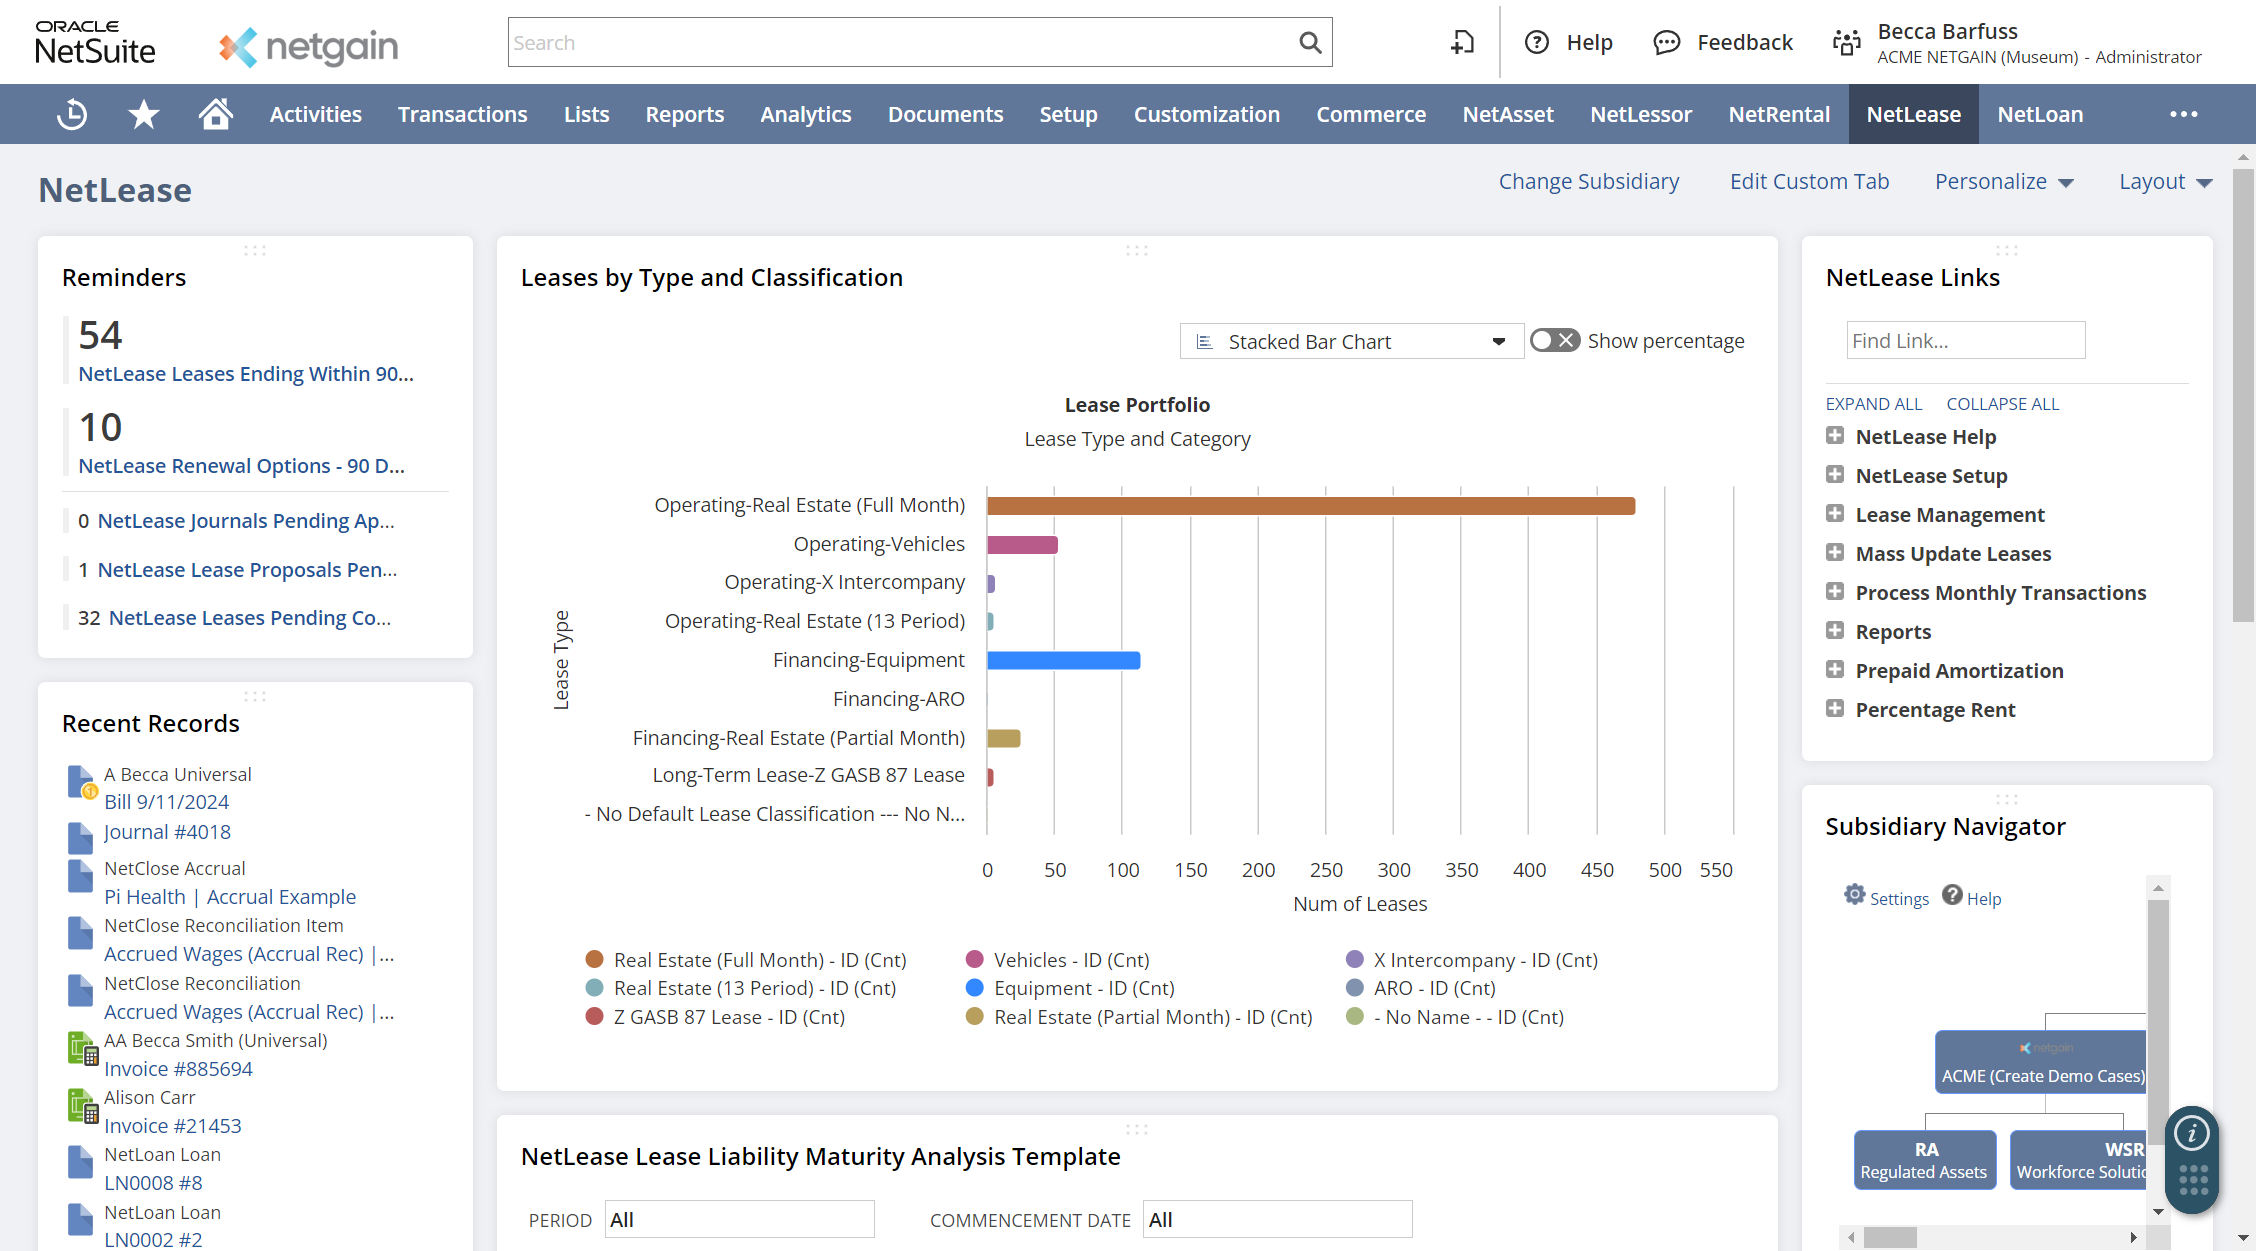Click the NetLoan LN0008 #8 record icon
2256x1251 pixels.
(x=80, y=1162)
